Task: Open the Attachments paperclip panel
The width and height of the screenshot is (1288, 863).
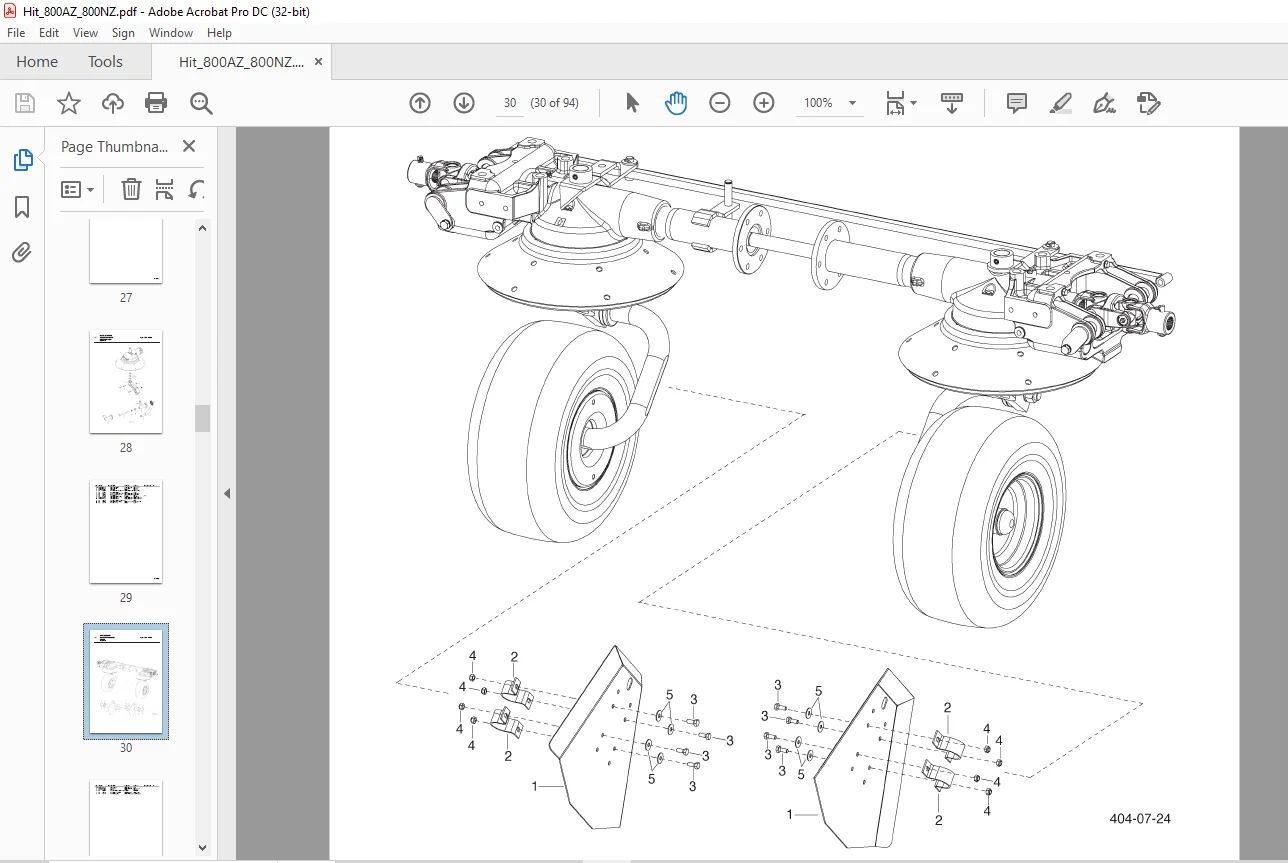Action: pyautogui.click(x=22, y=252)
